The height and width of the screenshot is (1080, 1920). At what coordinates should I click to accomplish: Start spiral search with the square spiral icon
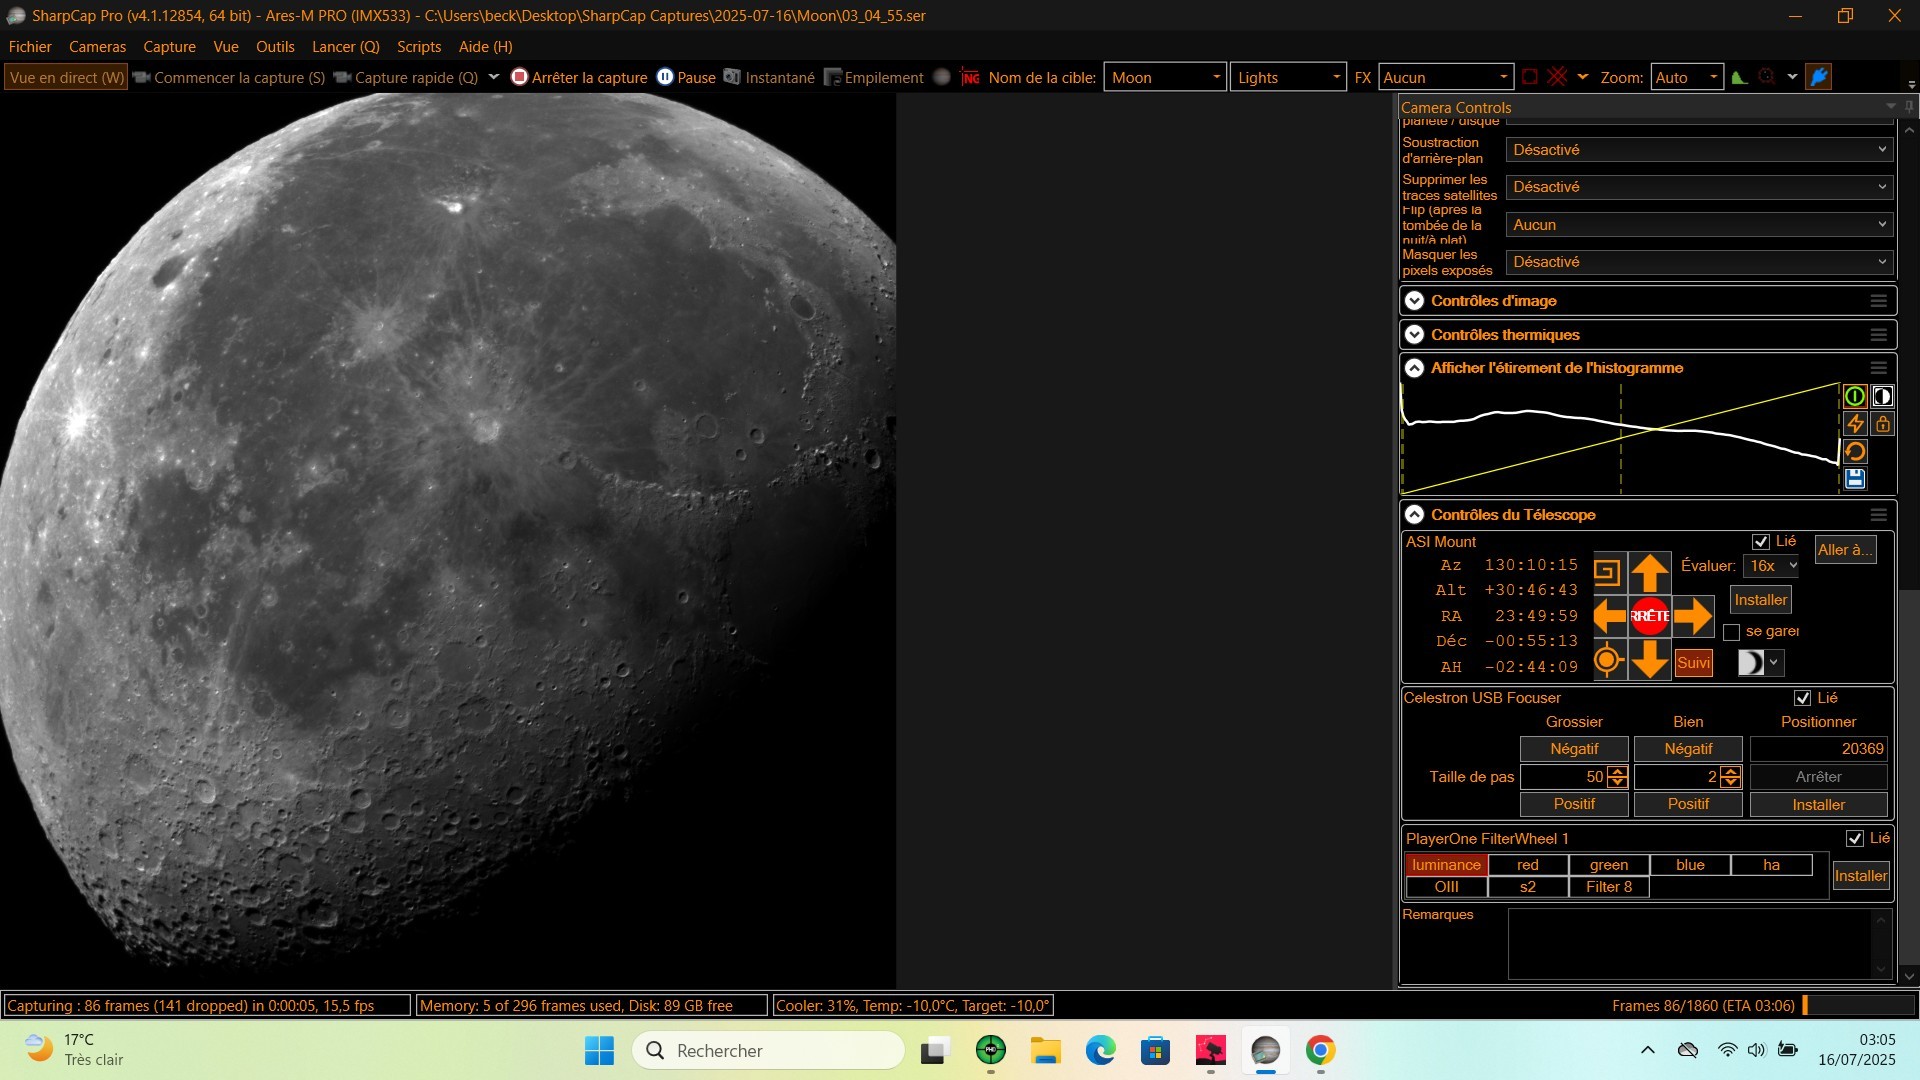(x=1607, y=573)
